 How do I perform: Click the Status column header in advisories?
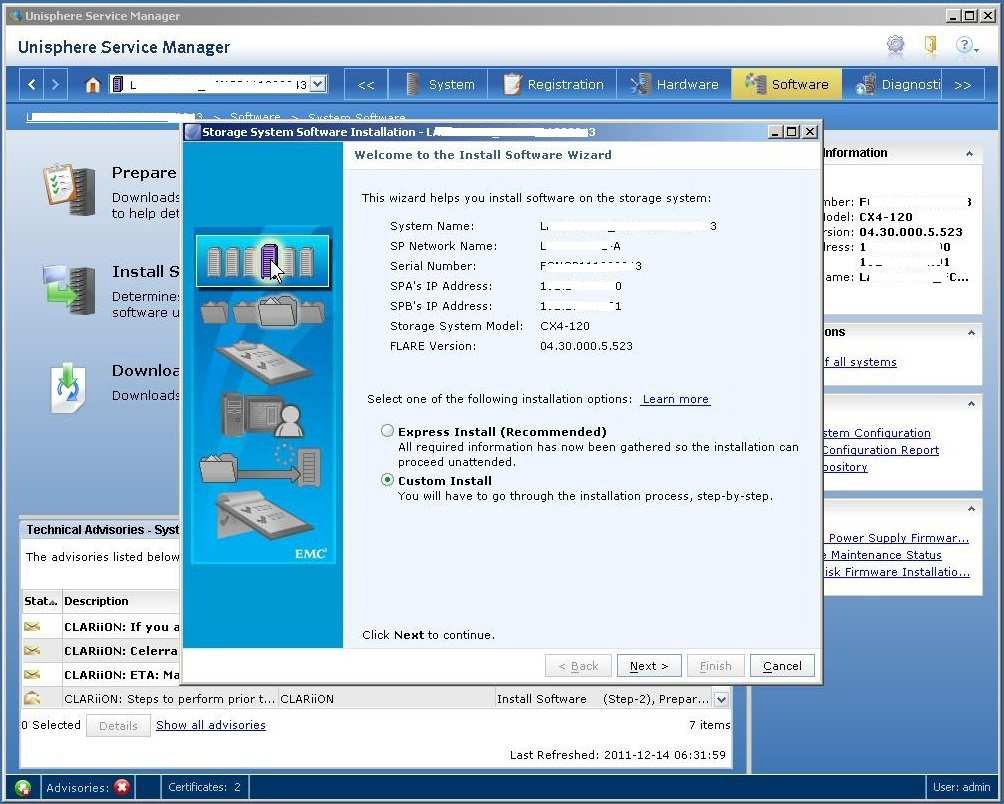tap(41, 601)
